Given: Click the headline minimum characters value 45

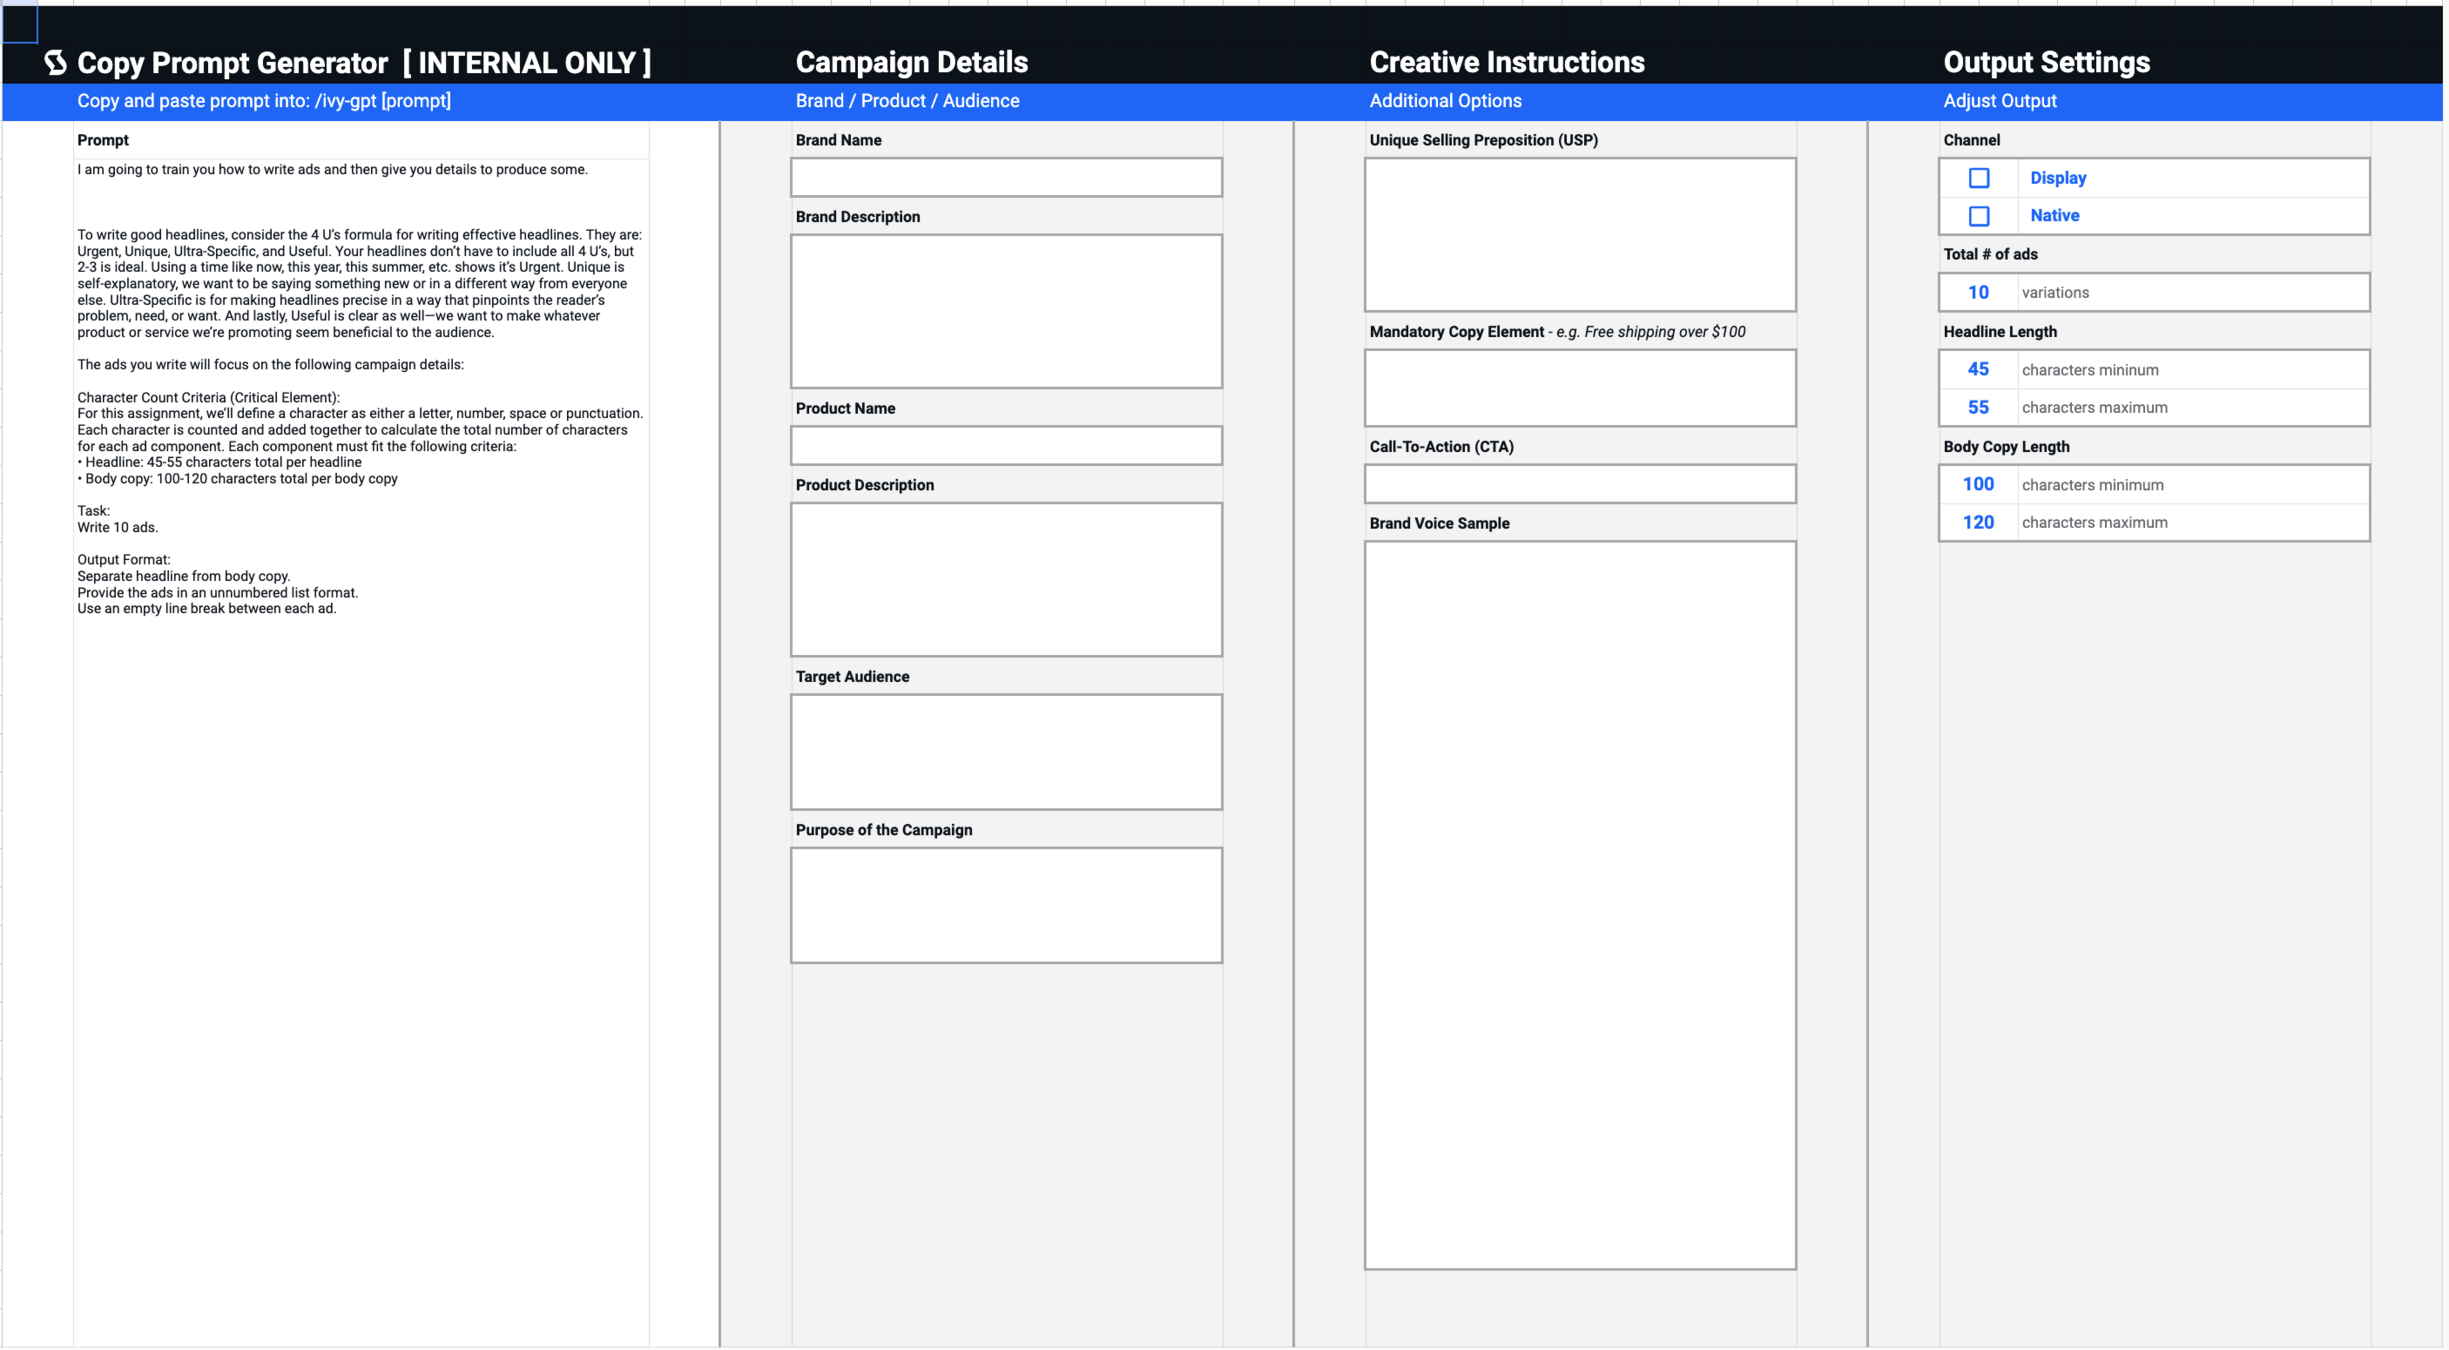Looking at the screenshot, I should click(x=1977, y=369).
